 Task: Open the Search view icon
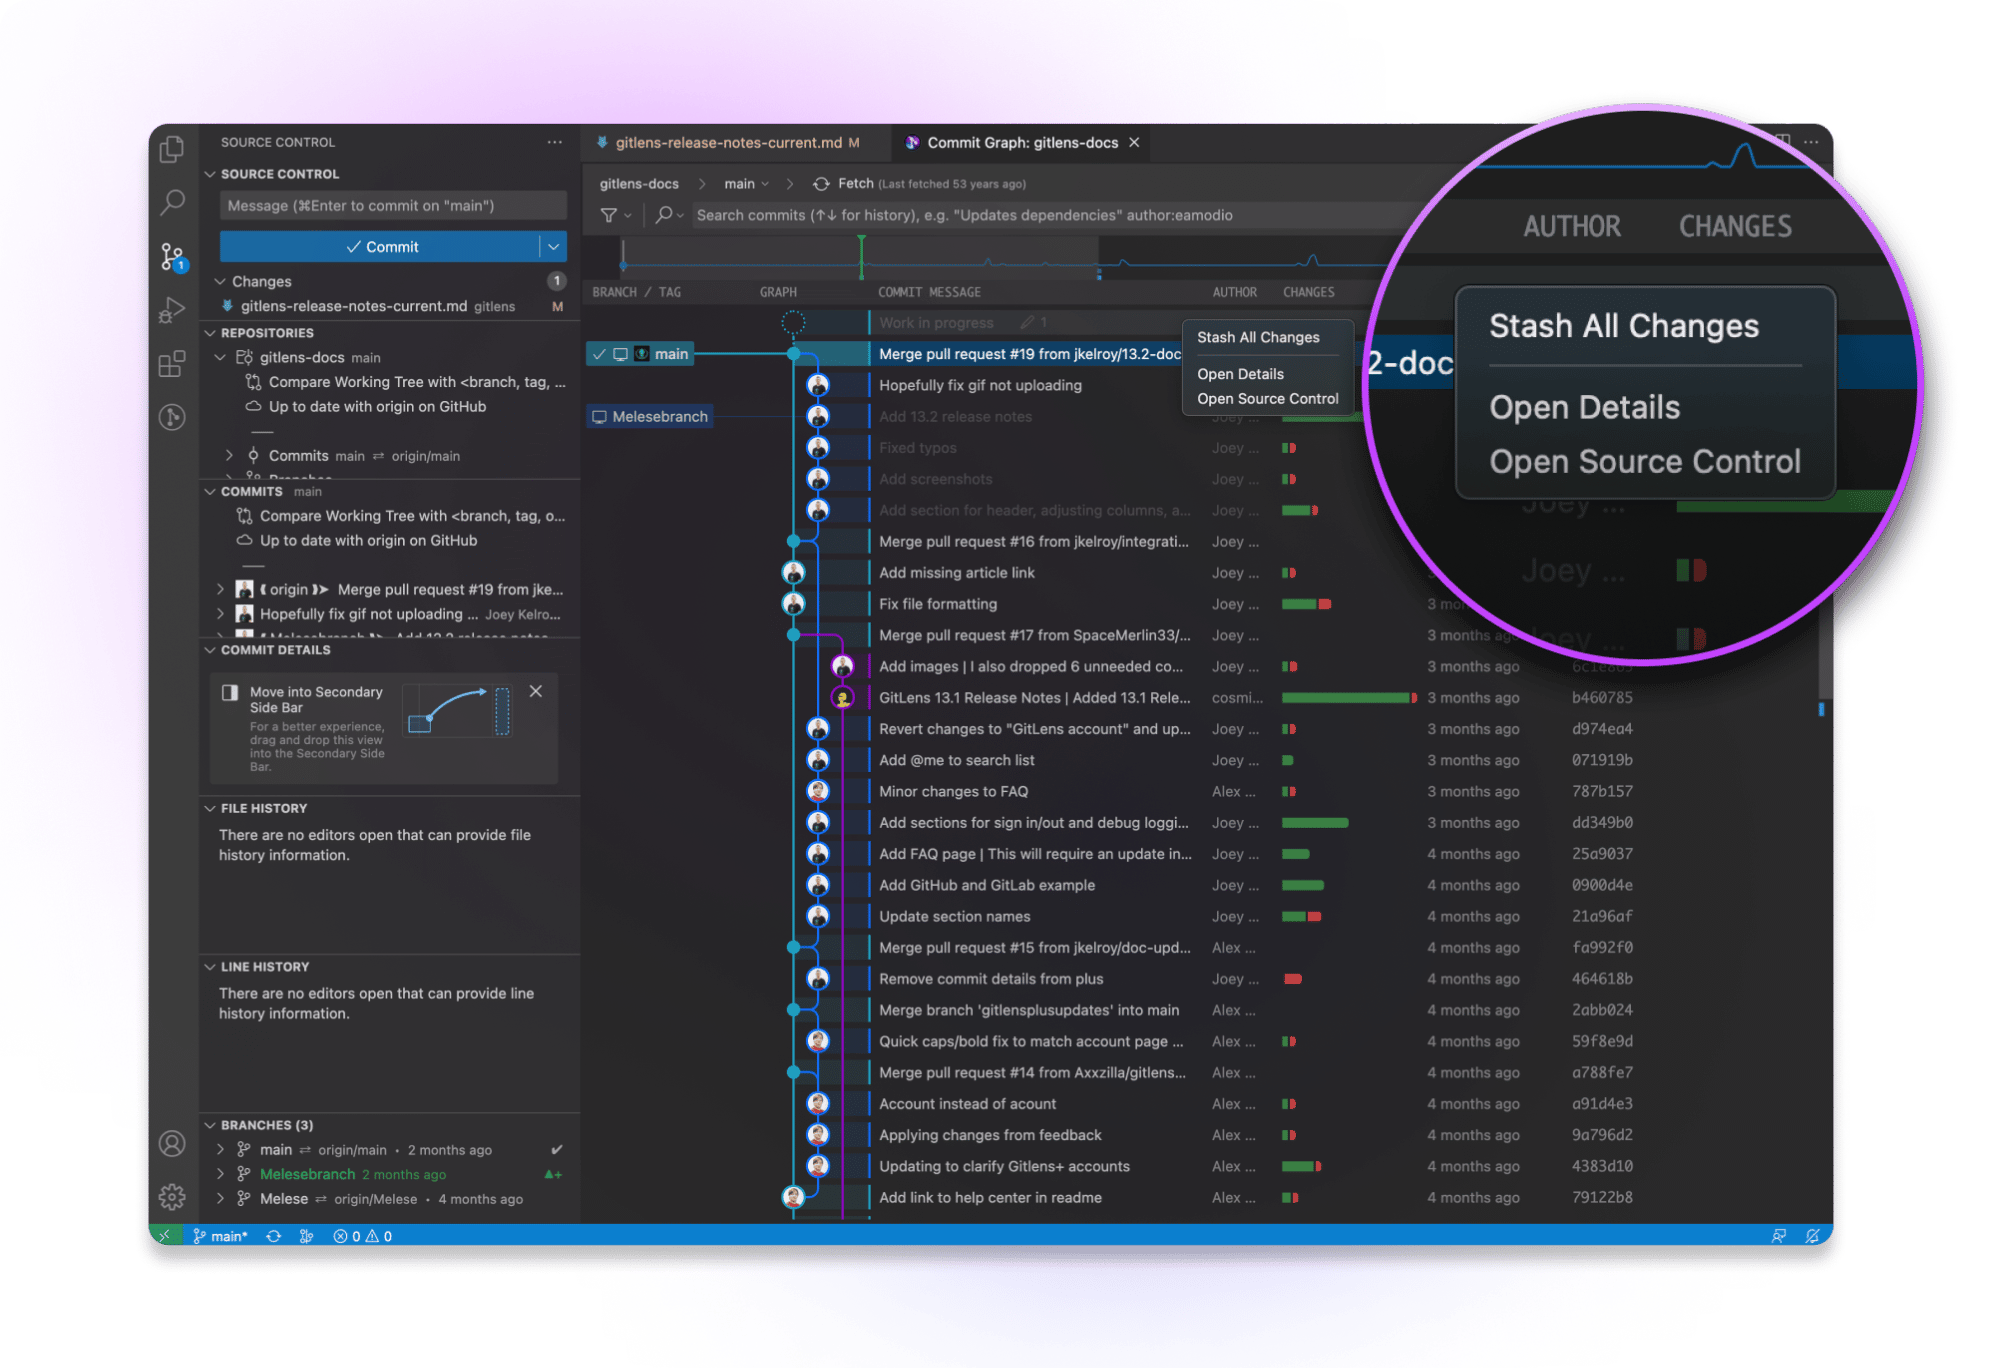(172, 203)
